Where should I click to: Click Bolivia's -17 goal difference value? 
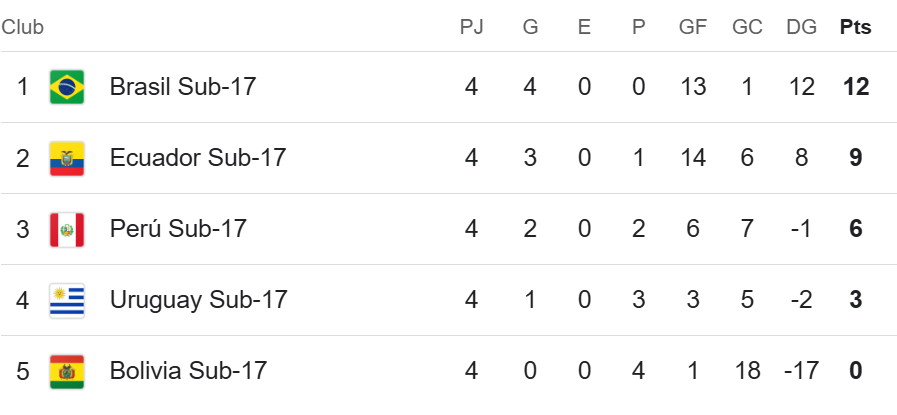click(801, 371)
